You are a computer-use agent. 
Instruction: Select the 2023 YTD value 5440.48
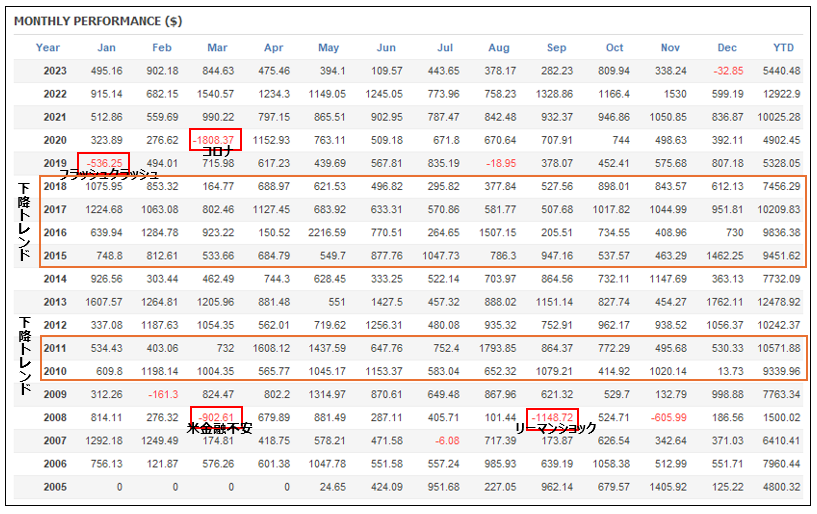pyautogui.click(x=780, y=70)
